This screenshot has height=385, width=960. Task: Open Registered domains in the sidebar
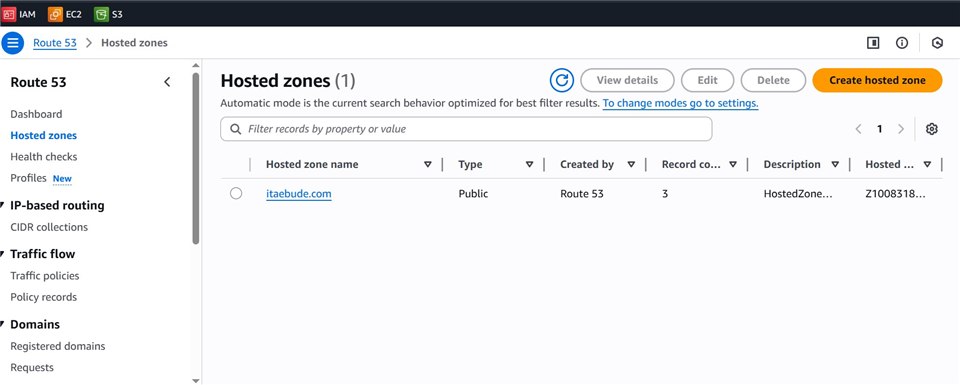(x=58, y=346)
